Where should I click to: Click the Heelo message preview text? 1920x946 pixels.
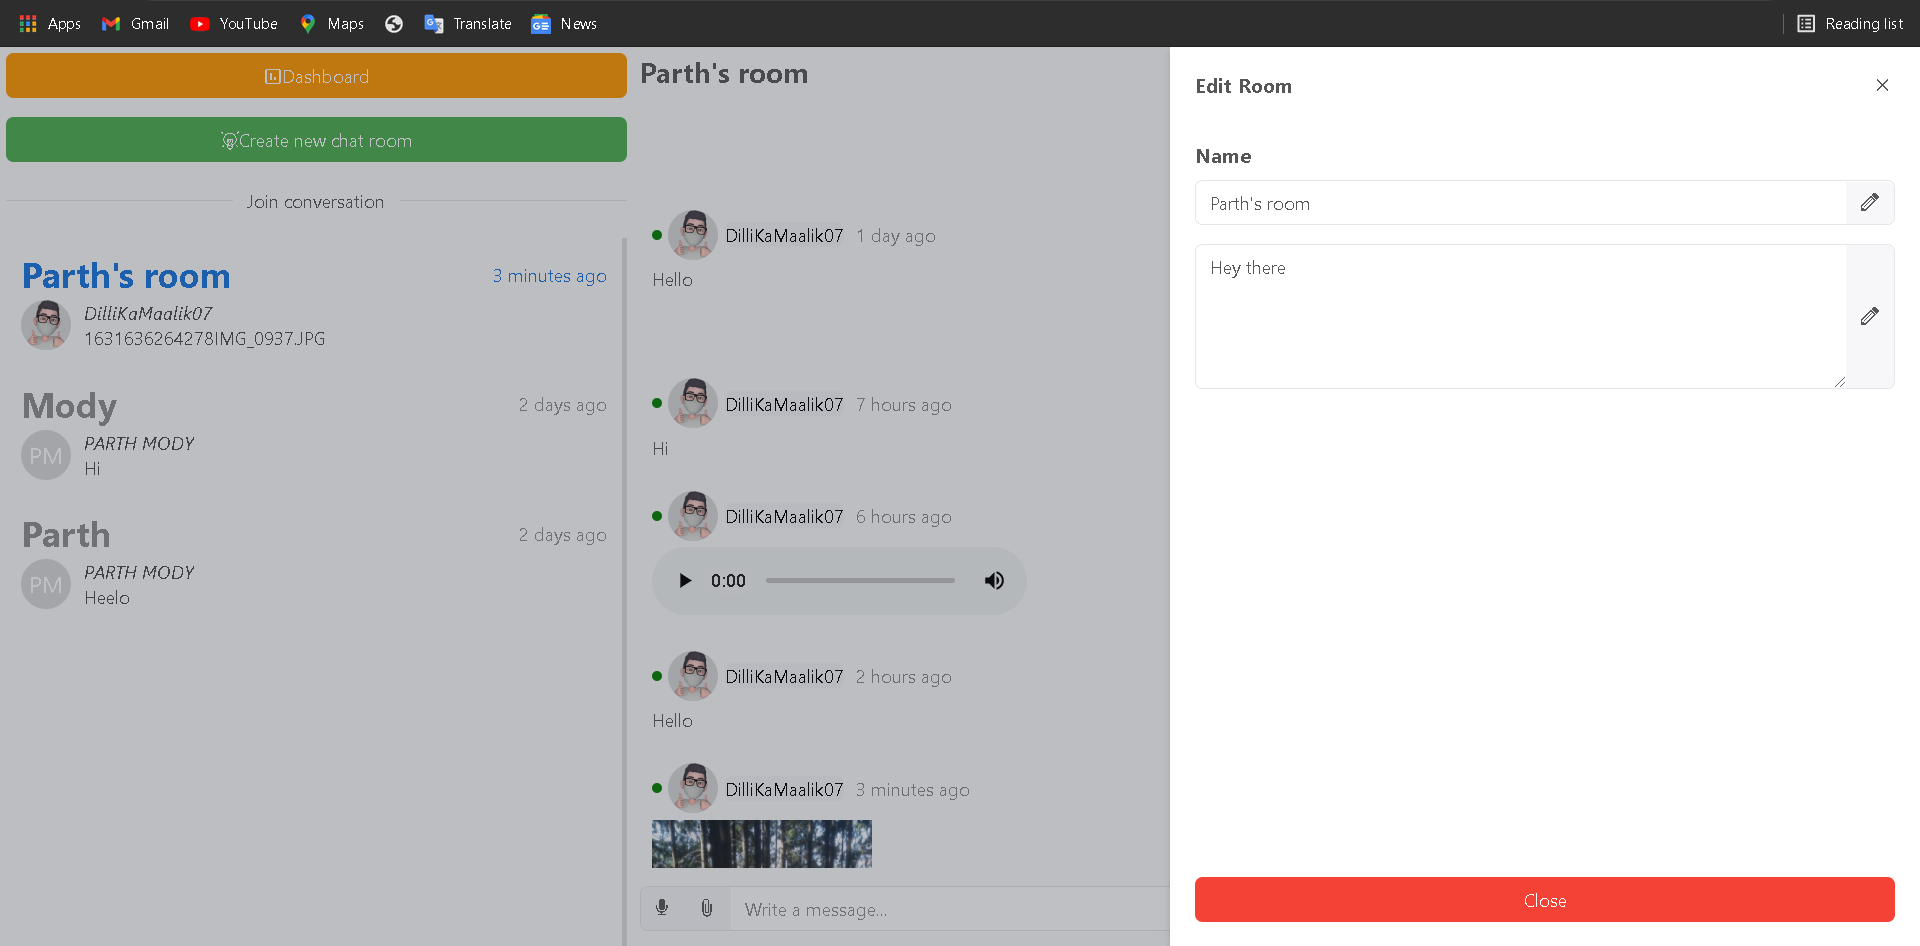[x=107, y=598]
